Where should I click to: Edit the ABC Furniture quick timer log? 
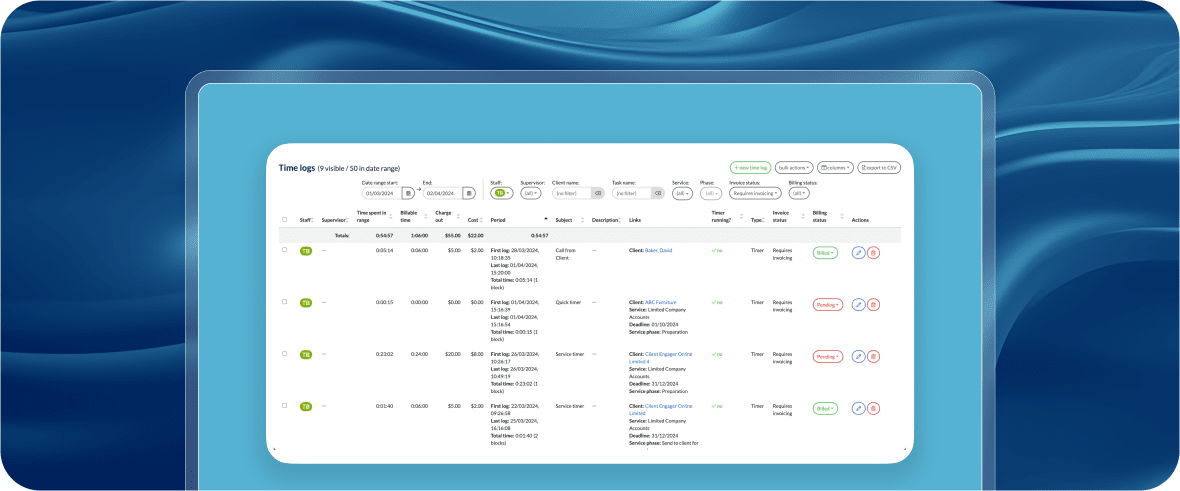[858, 304]
